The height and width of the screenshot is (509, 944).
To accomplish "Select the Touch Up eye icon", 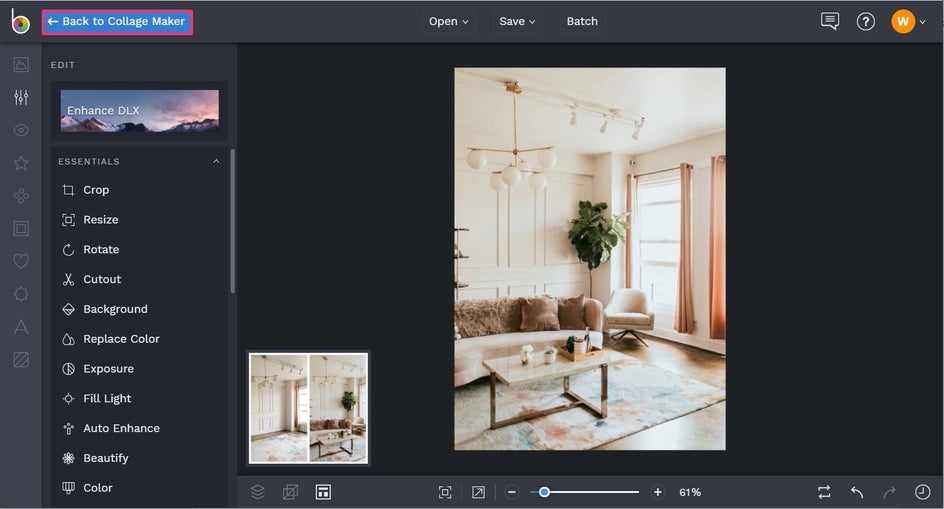I will click(x=21, y=130).
